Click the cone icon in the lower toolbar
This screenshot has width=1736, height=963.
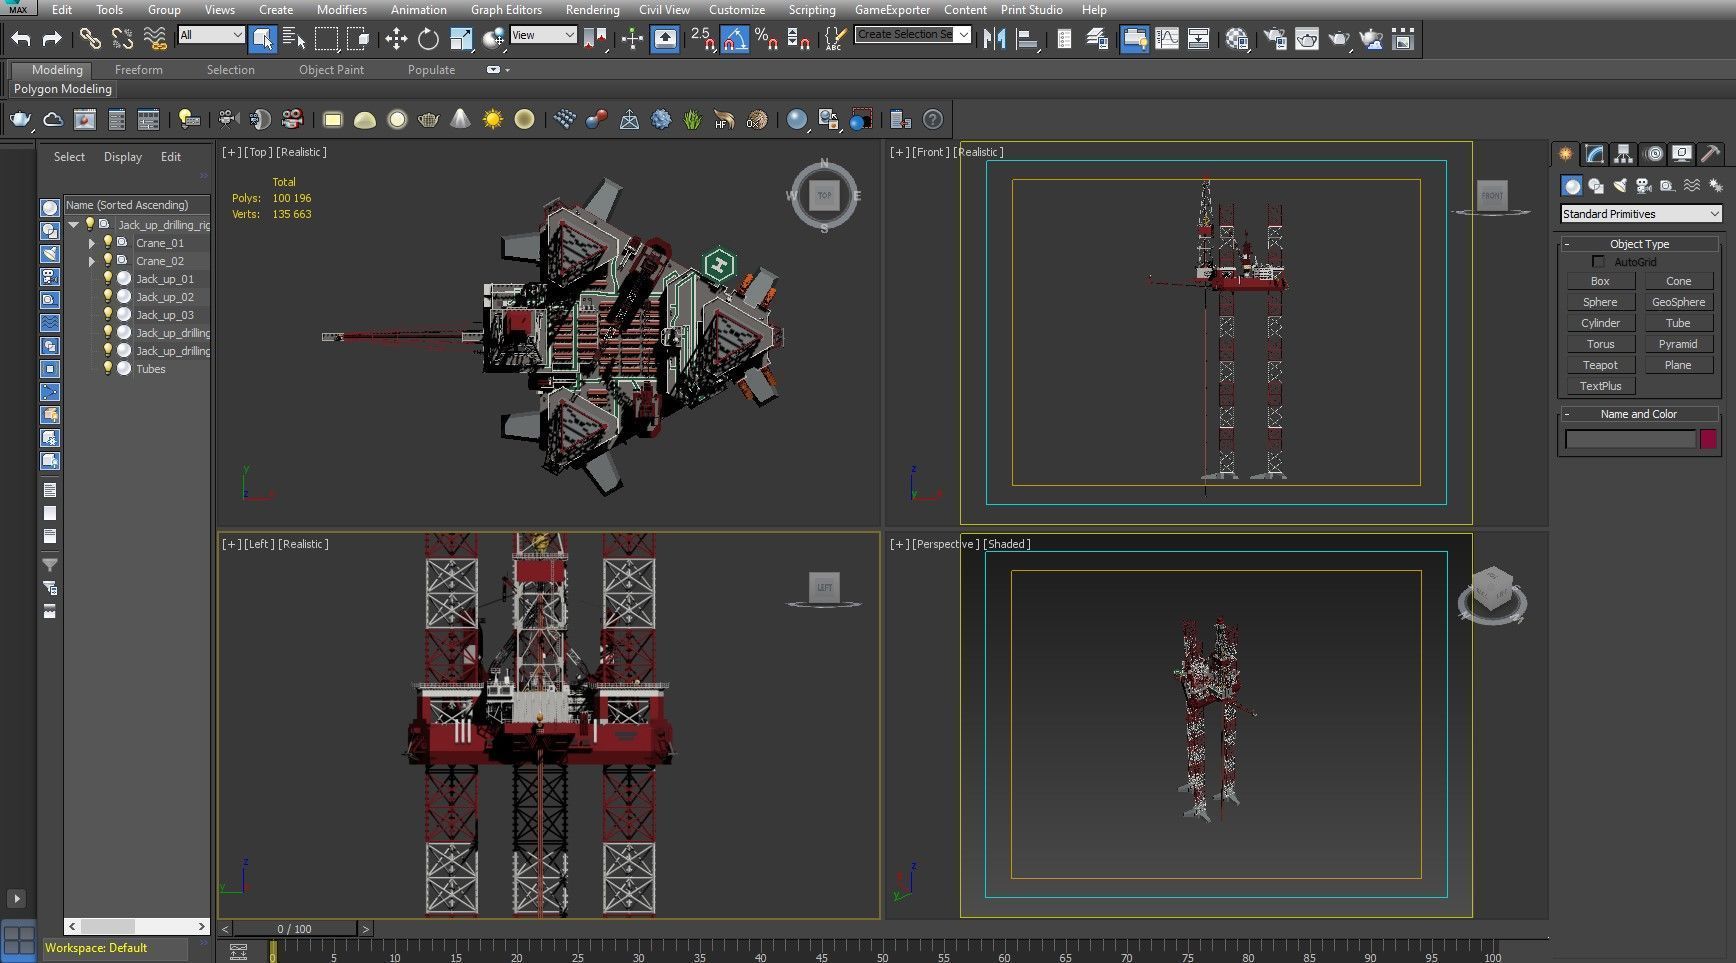point(460,120)
